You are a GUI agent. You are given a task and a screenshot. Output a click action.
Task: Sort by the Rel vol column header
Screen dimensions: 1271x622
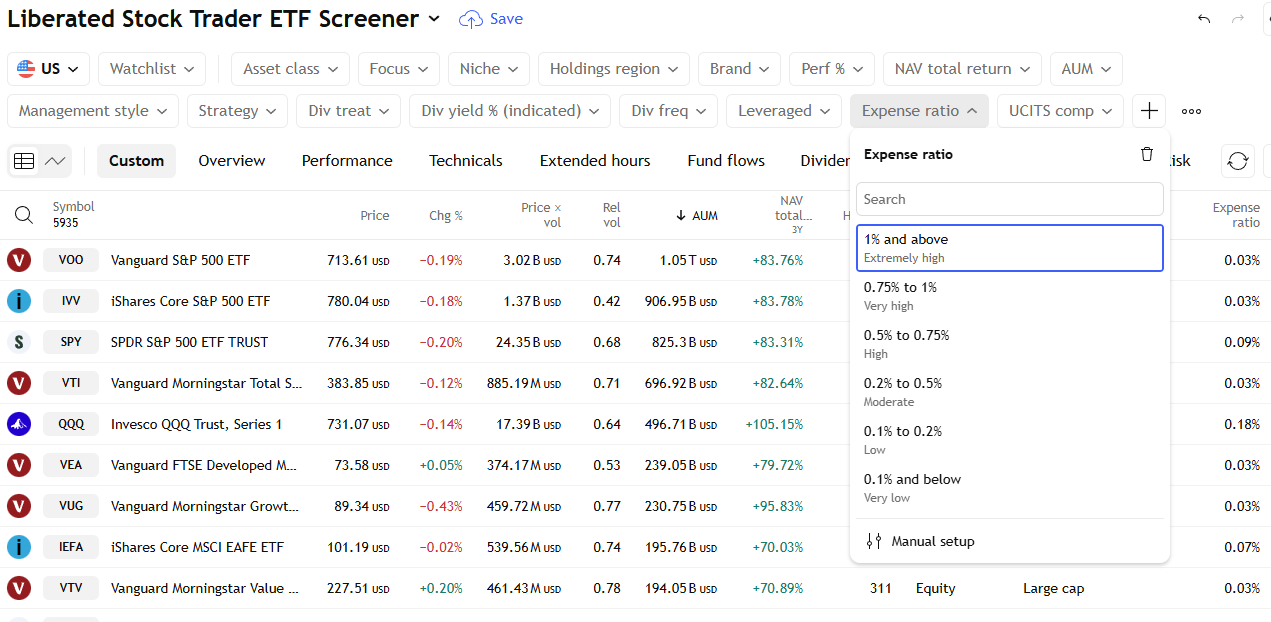tap(611, 215)
